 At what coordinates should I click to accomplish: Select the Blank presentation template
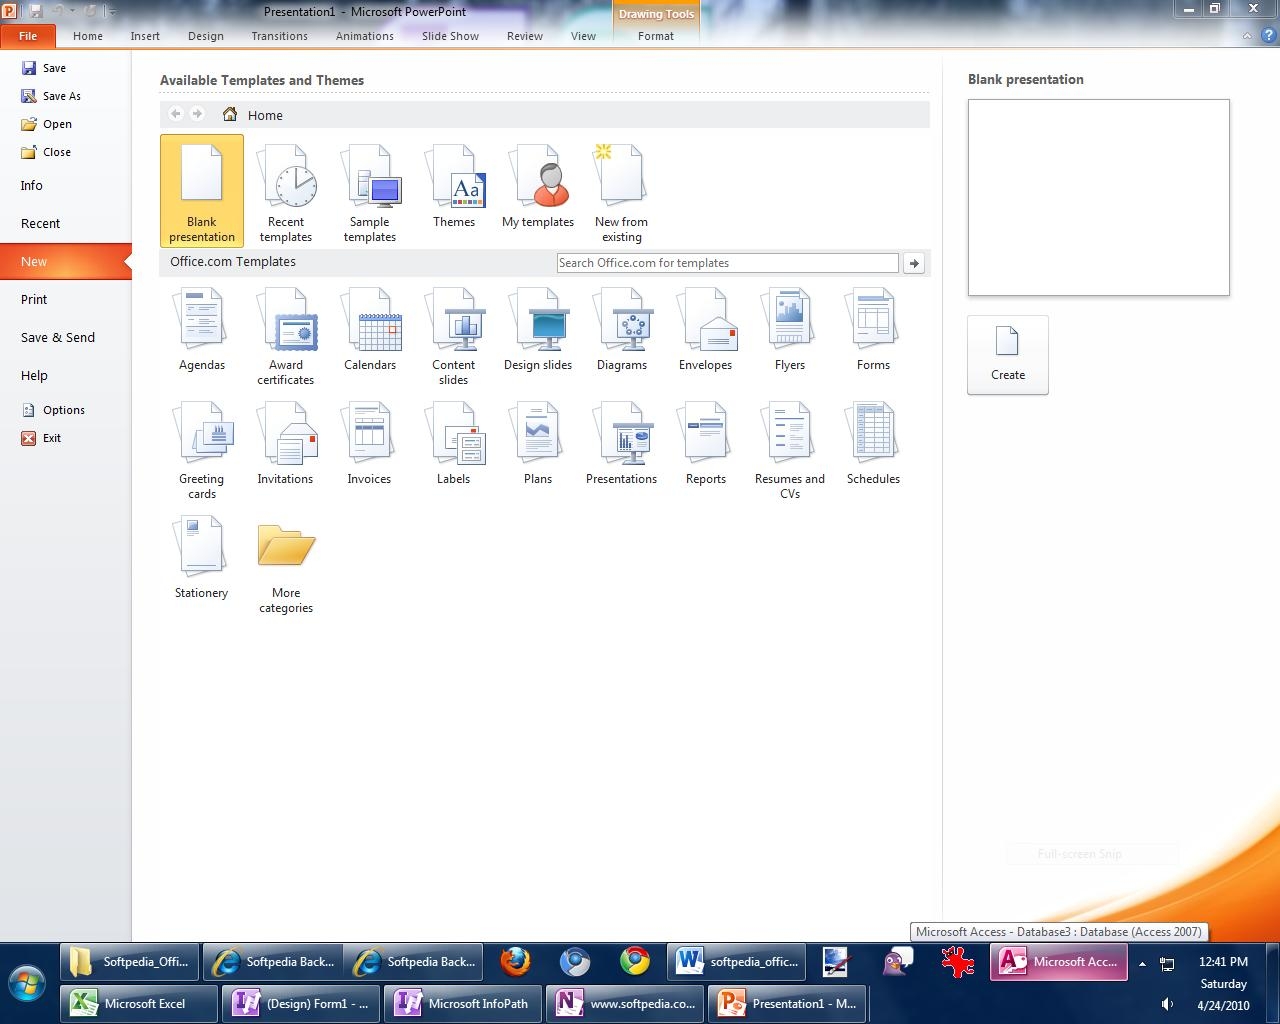tap(201, 190)
